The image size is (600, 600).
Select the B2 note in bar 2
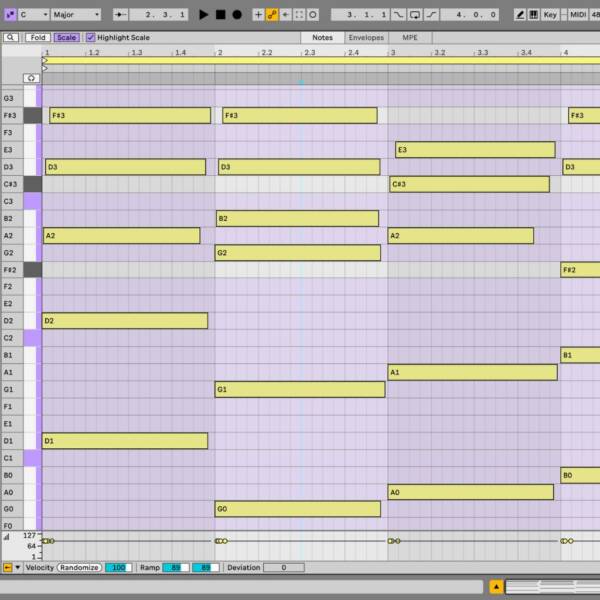pos(297,218)
